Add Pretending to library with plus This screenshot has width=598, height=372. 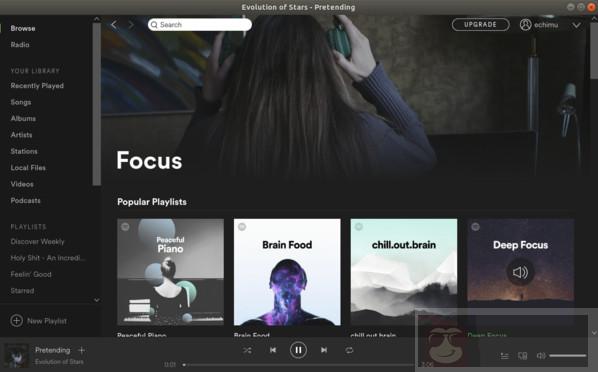click(x=81, y=350)
